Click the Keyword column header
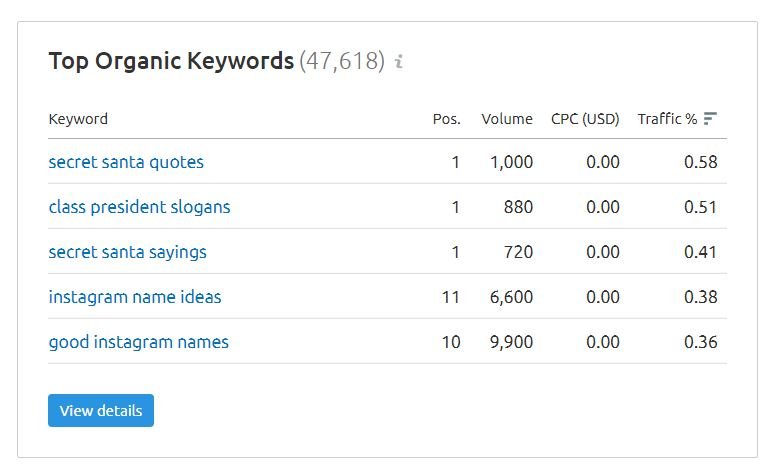 (x=78, y=119)
